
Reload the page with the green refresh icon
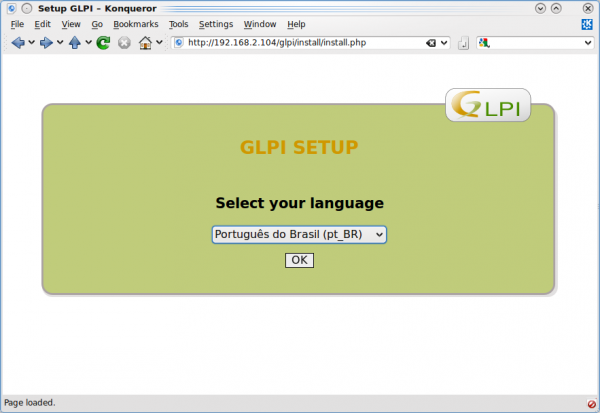point(103,42)
